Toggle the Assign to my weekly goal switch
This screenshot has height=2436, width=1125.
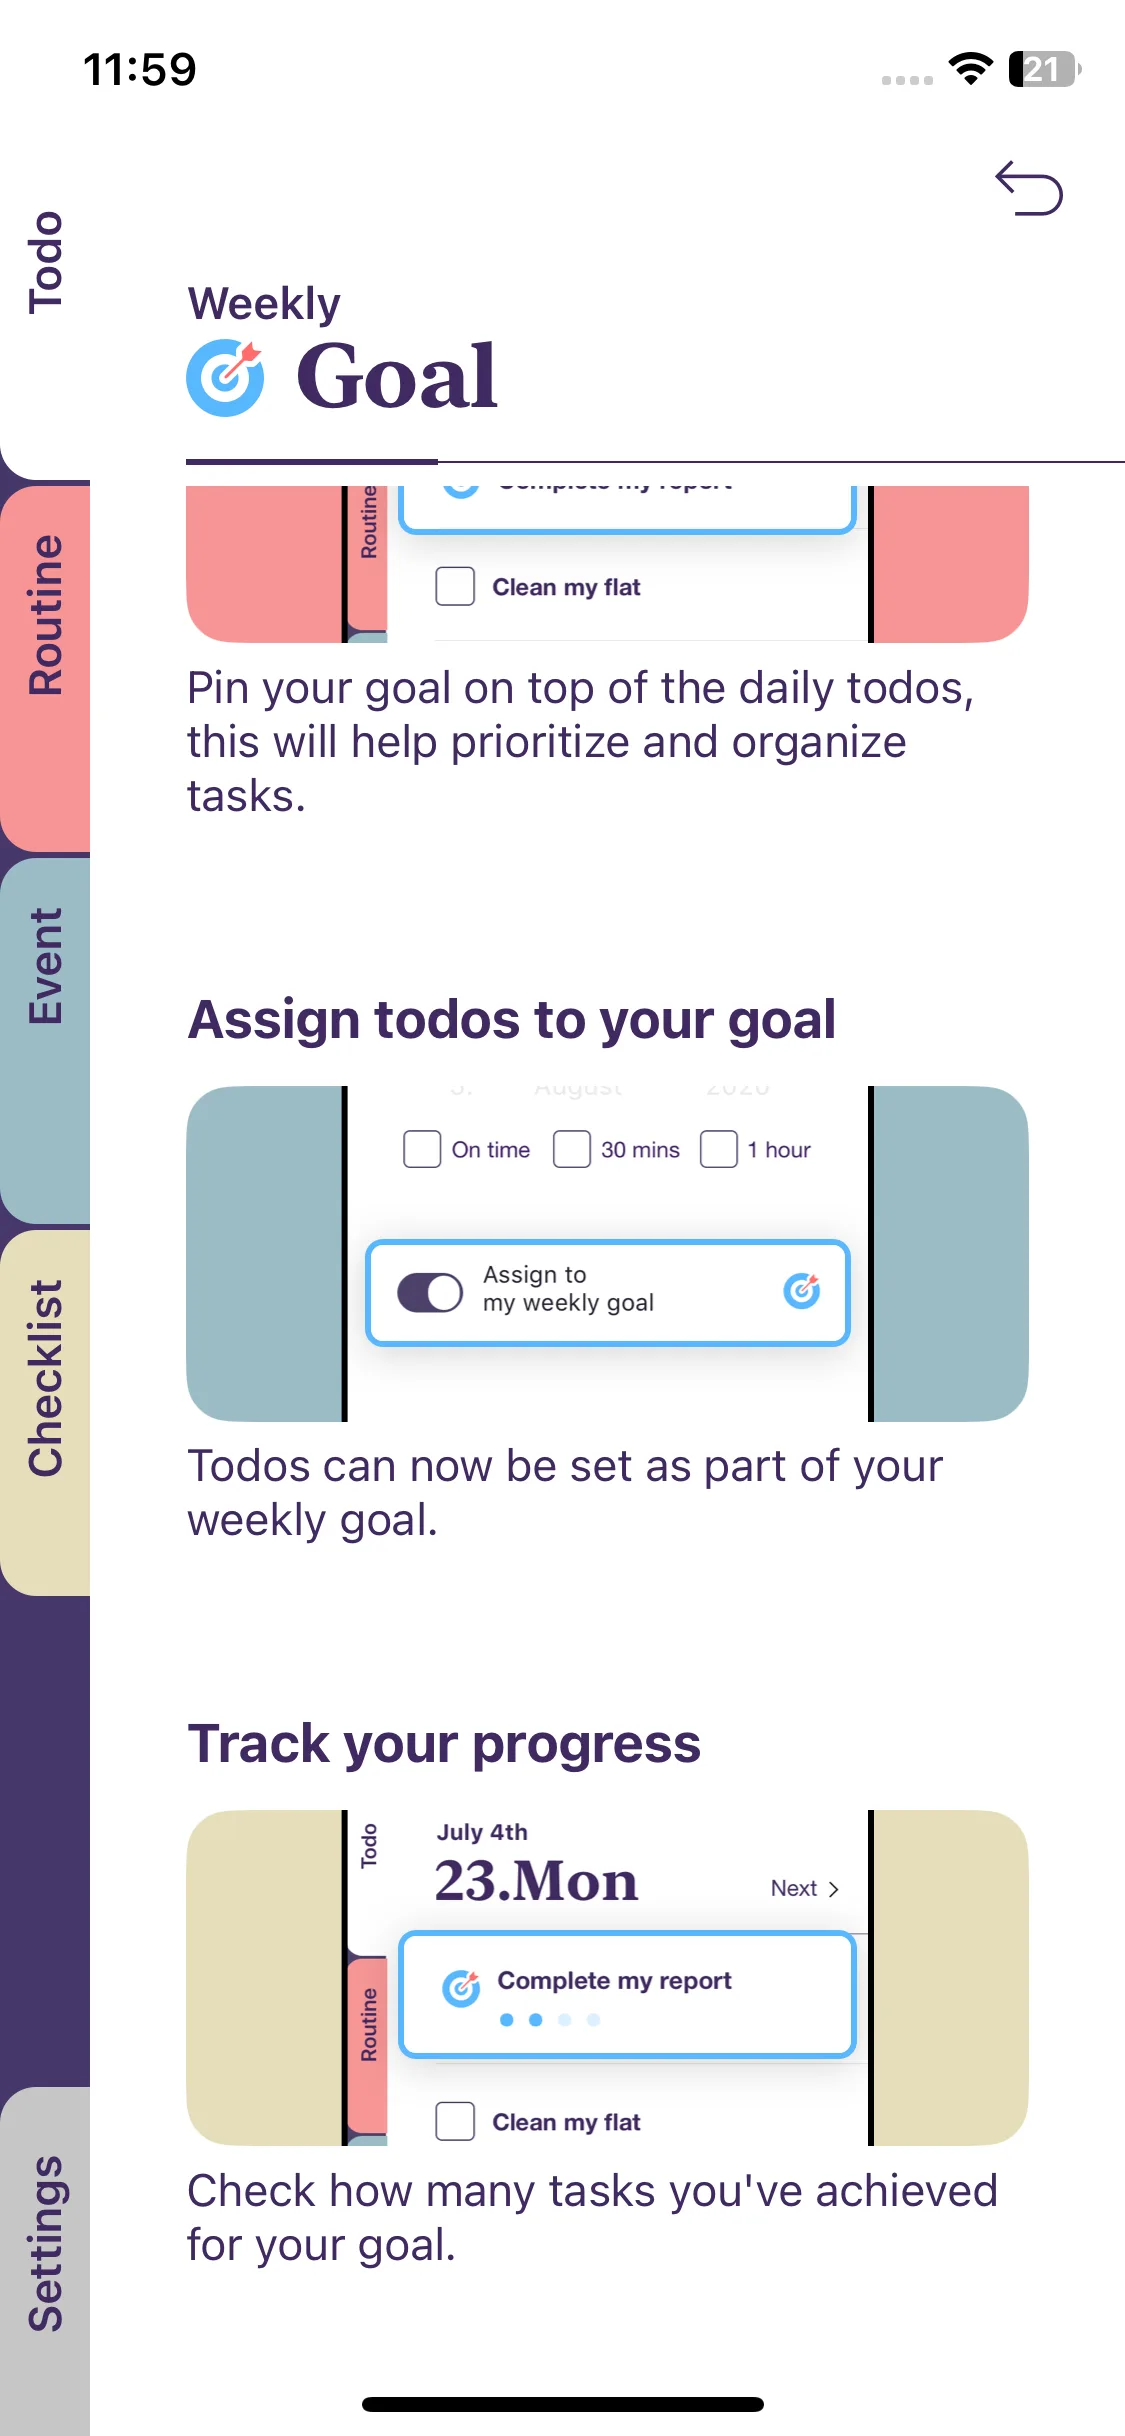click(430, 1292)
